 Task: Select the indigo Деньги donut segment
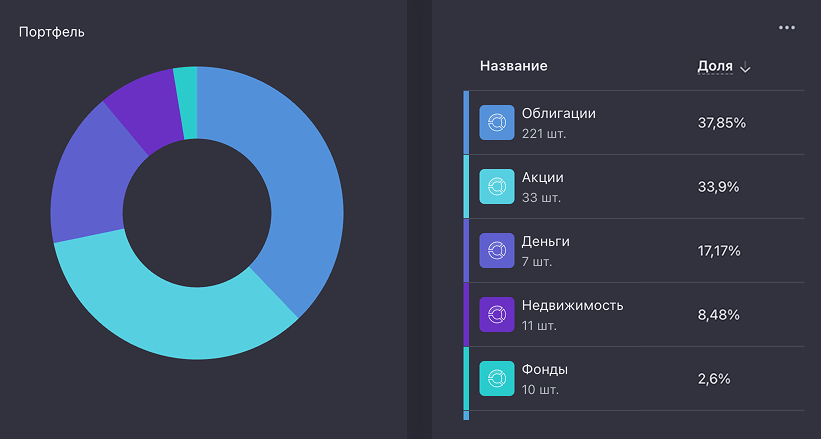(x=87, y=180)
